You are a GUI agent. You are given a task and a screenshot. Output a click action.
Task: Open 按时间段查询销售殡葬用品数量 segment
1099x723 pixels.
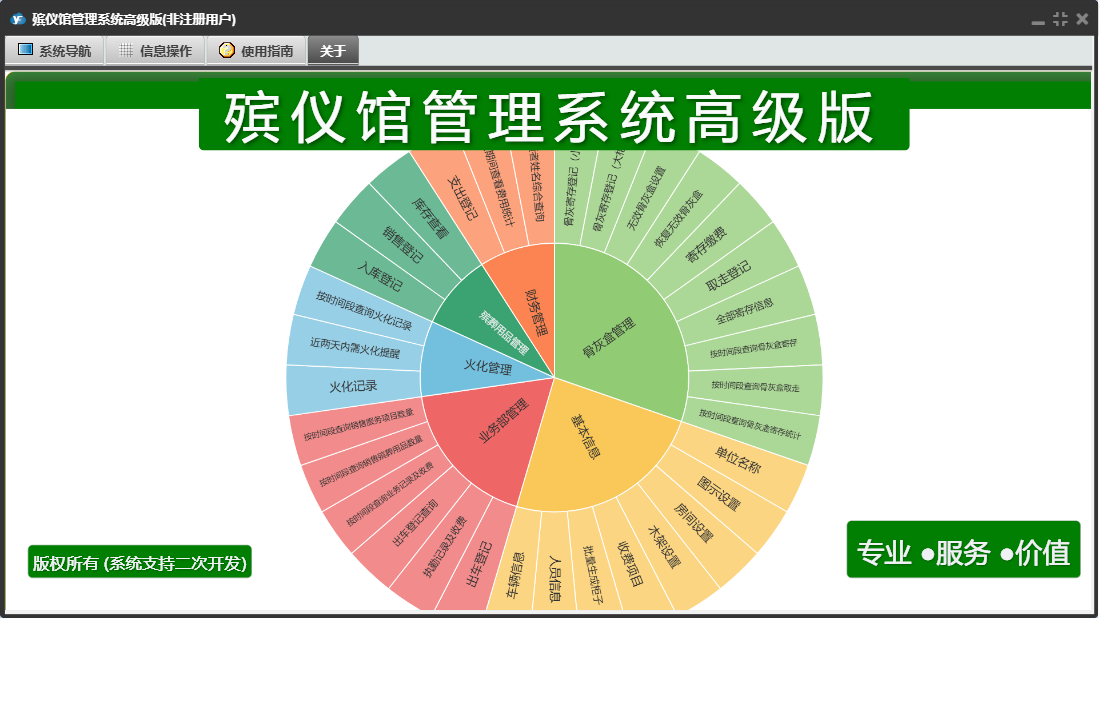coord(371,460)
